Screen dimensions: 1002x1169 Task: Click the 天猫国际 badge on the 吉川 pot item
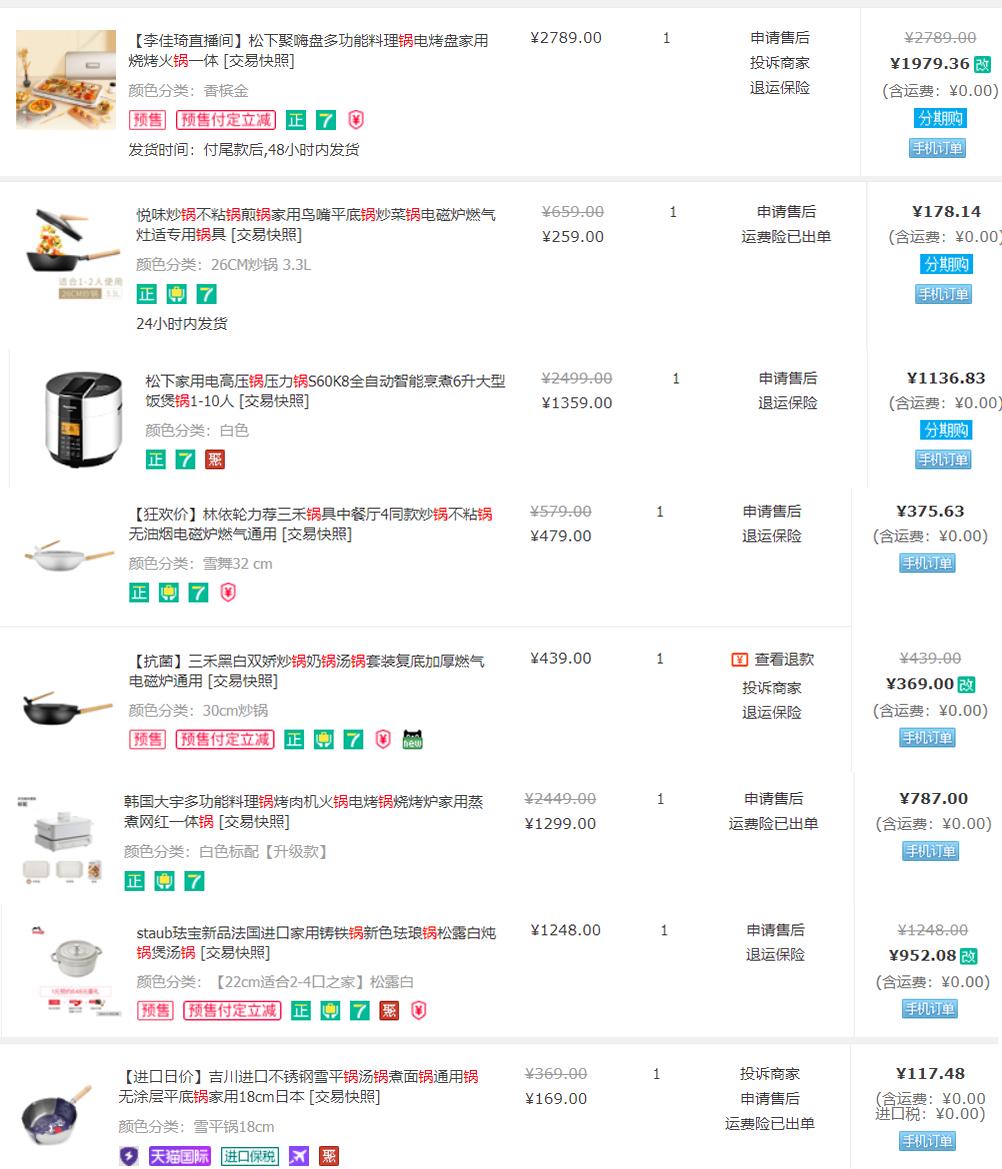(180, 1156)
